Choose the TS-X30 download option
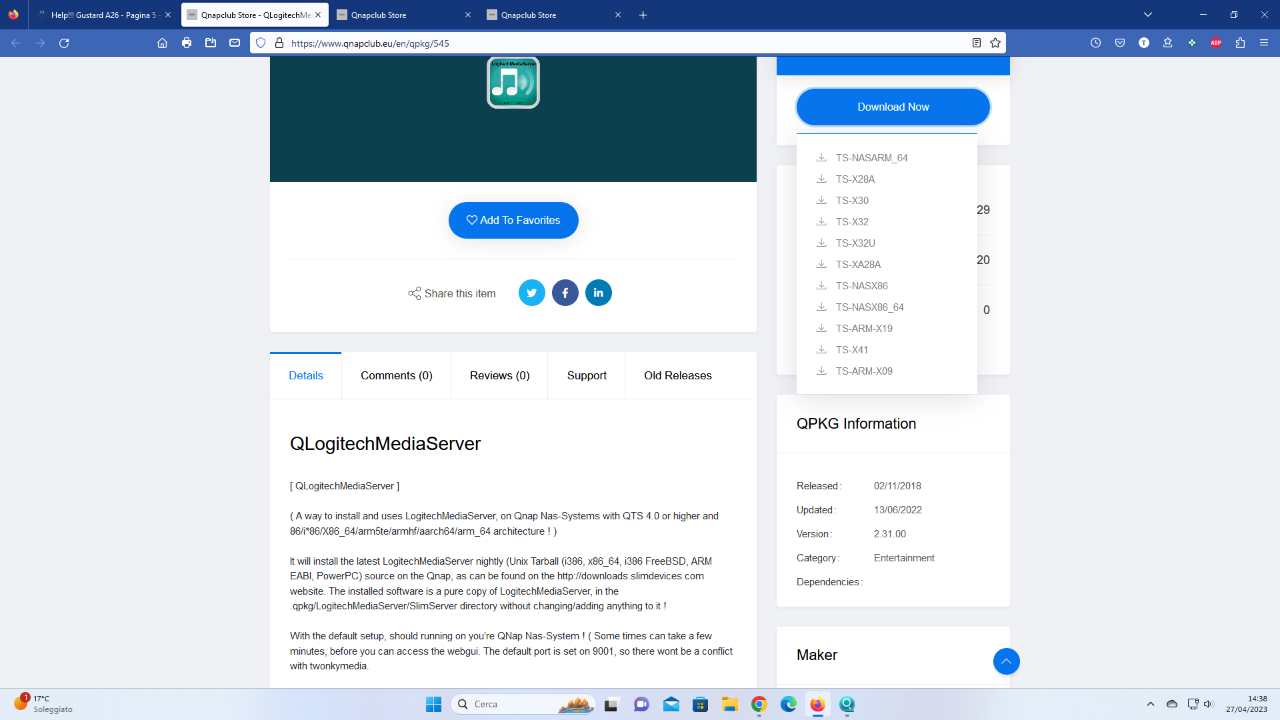The height and width of the screenshot is (720, 1280). point(843,201)
